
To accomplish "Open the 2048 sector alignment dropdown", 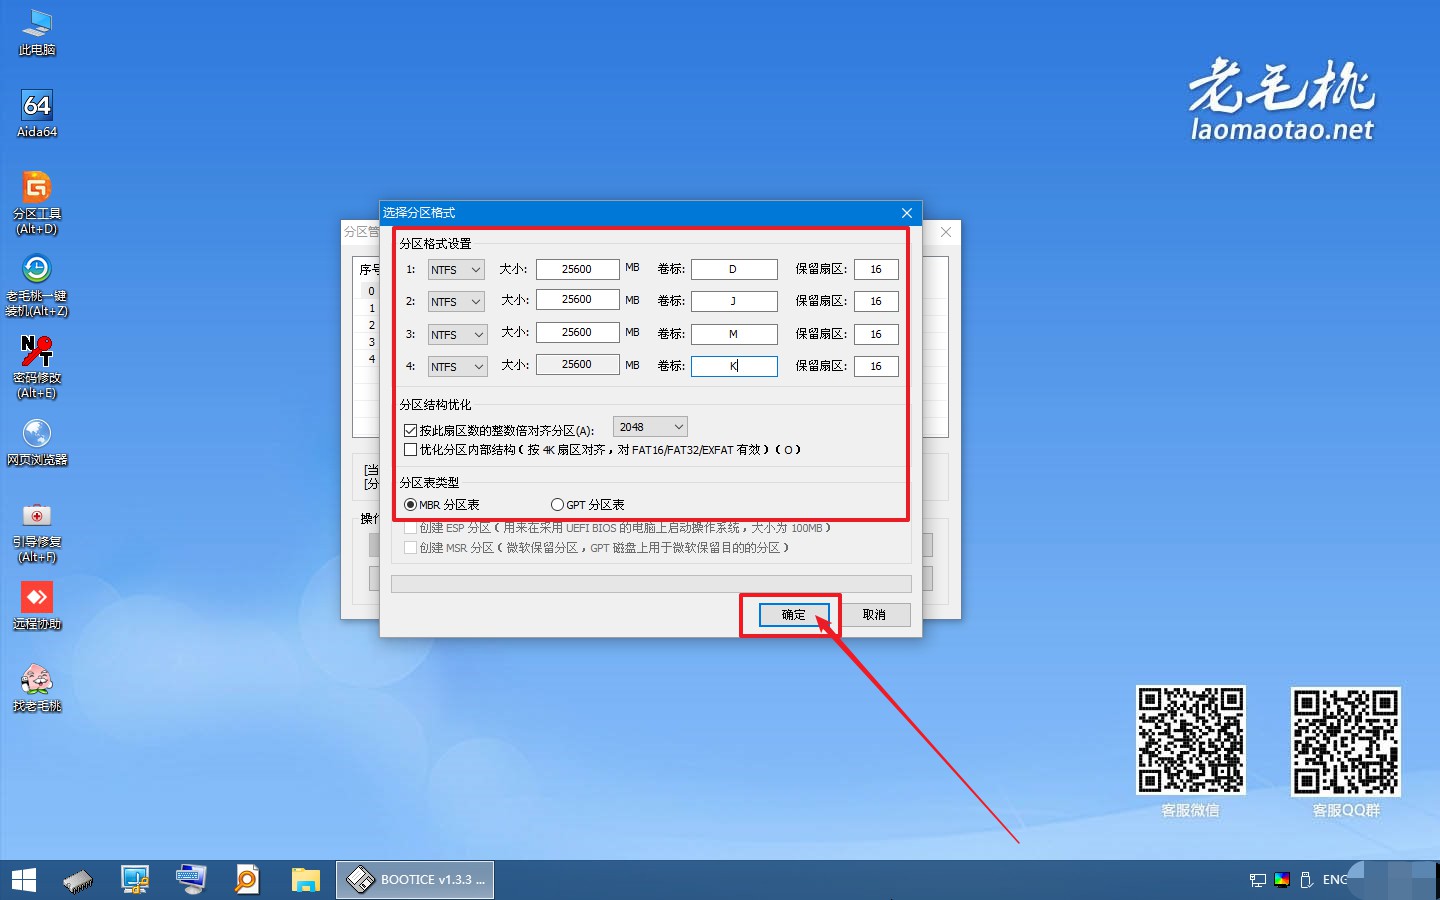I will 650,427.
